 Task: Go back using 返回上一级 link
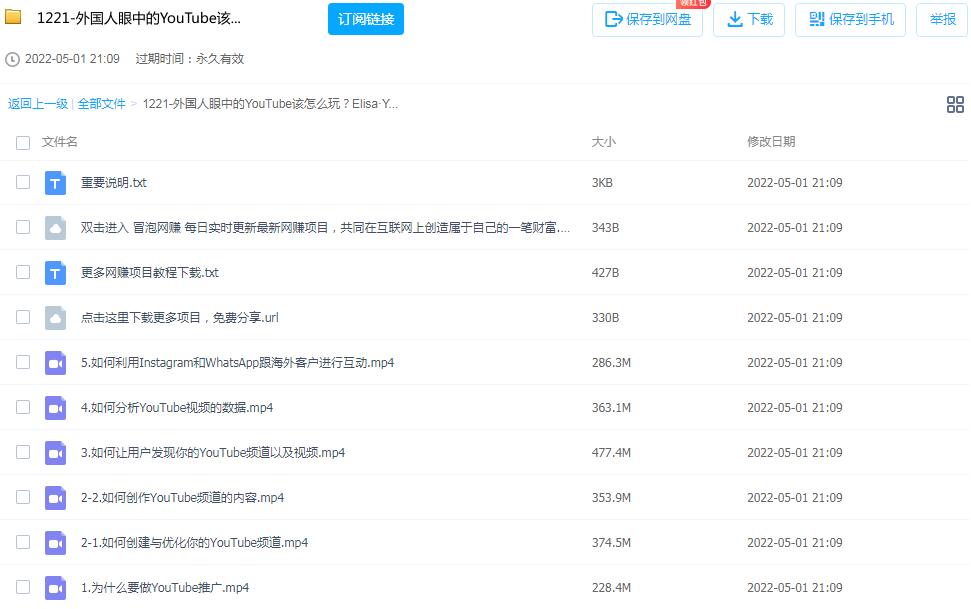[38, 104]
